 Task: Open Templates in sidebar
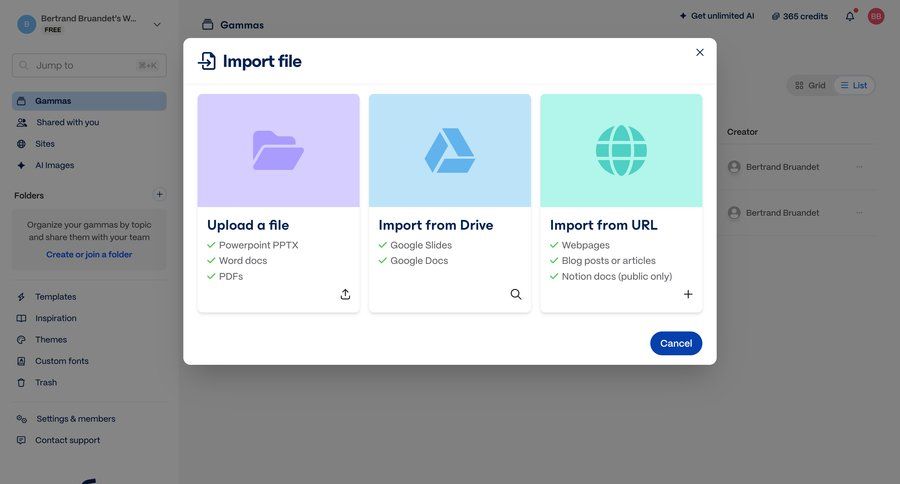pyautogui.click(x=55, y=297)
